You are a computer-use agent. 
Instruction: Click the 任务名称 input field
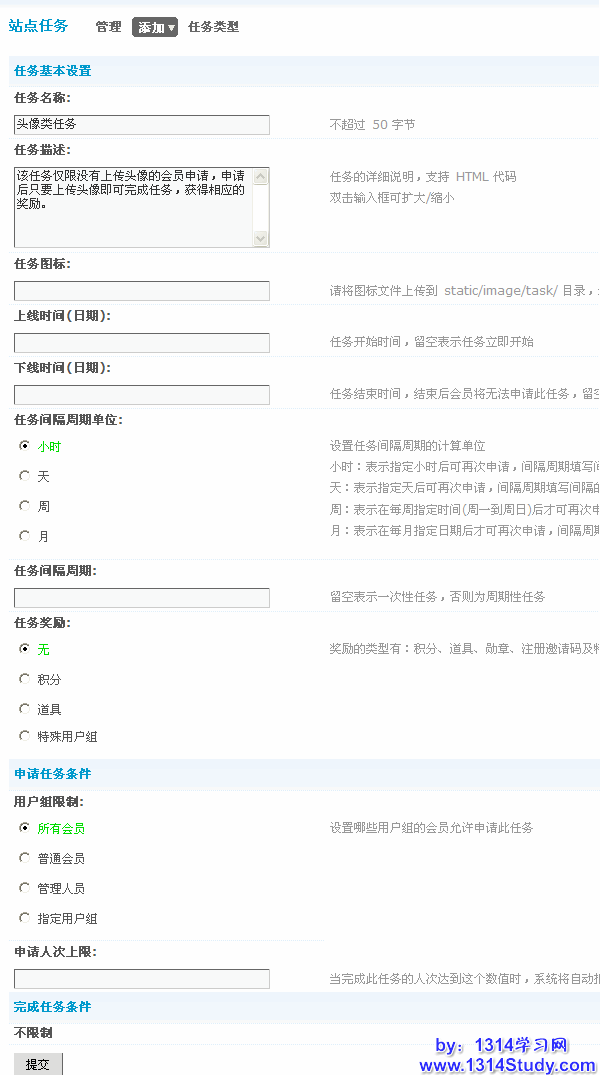pos(142,124)
